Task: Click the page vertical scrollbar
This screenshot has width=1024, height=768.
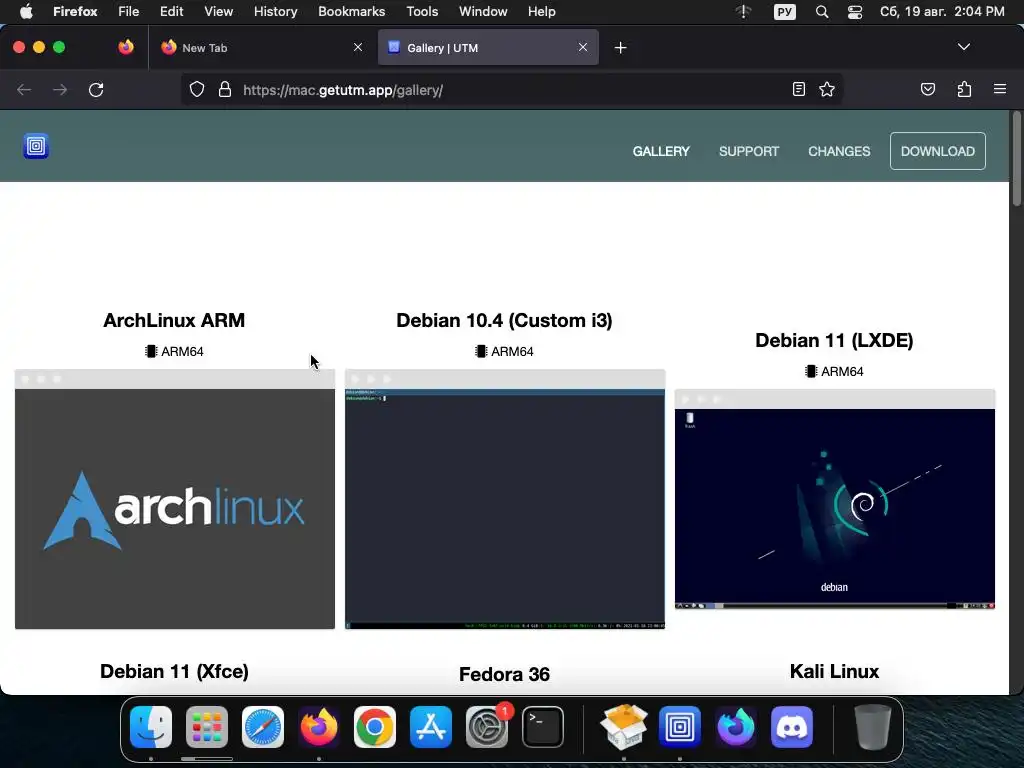Action: coord(1016,159)
